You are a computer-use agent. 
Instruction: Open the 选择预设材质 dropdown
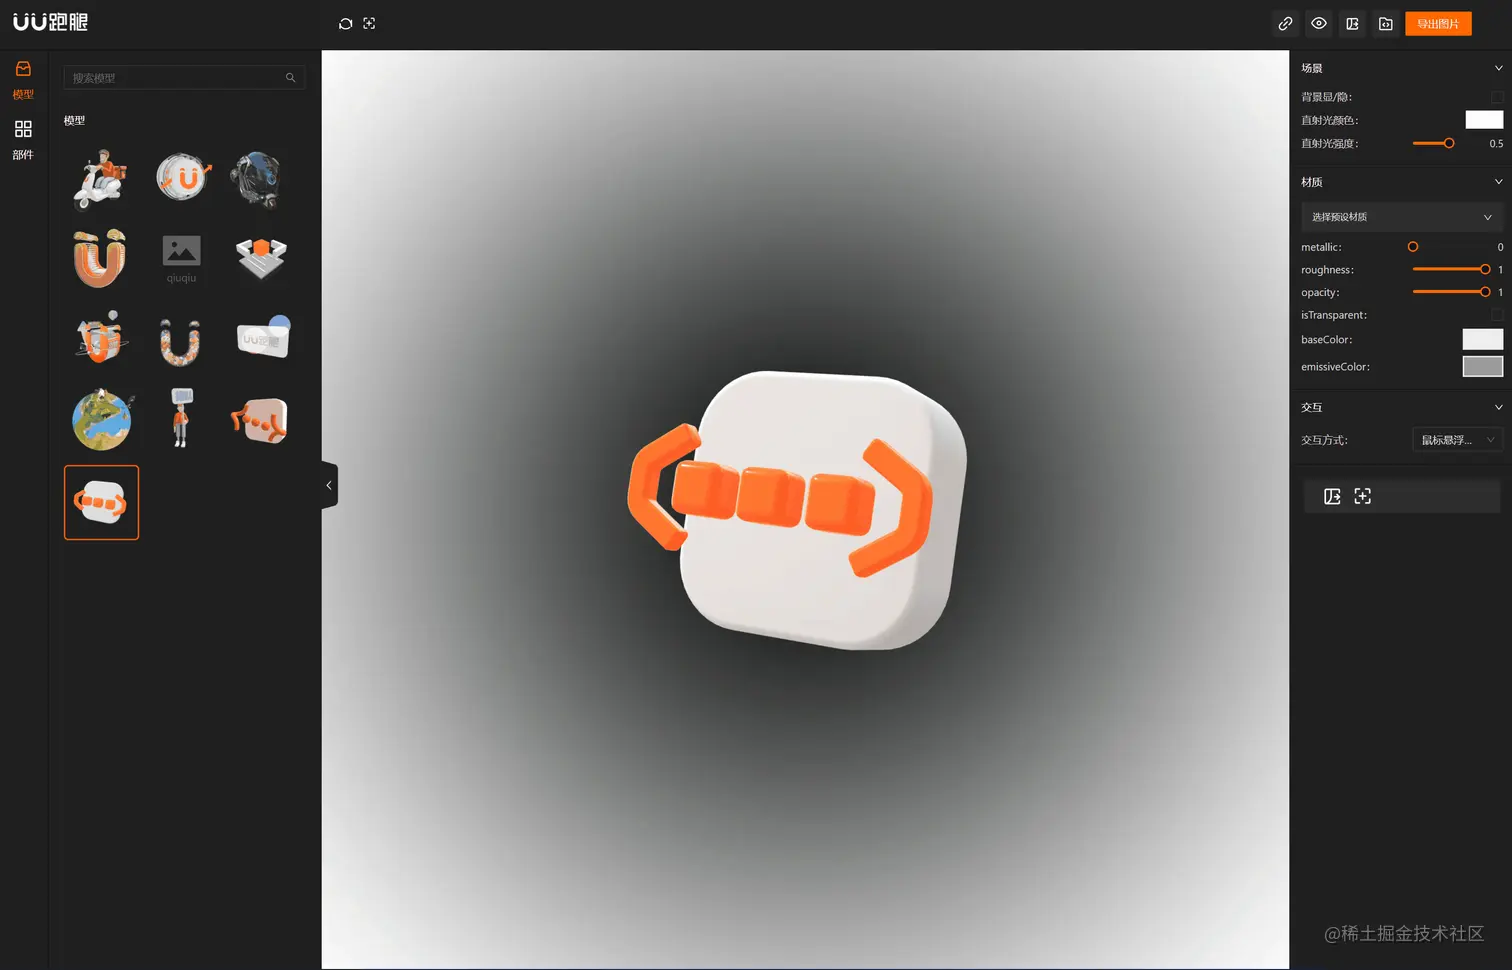point(1401,216)
